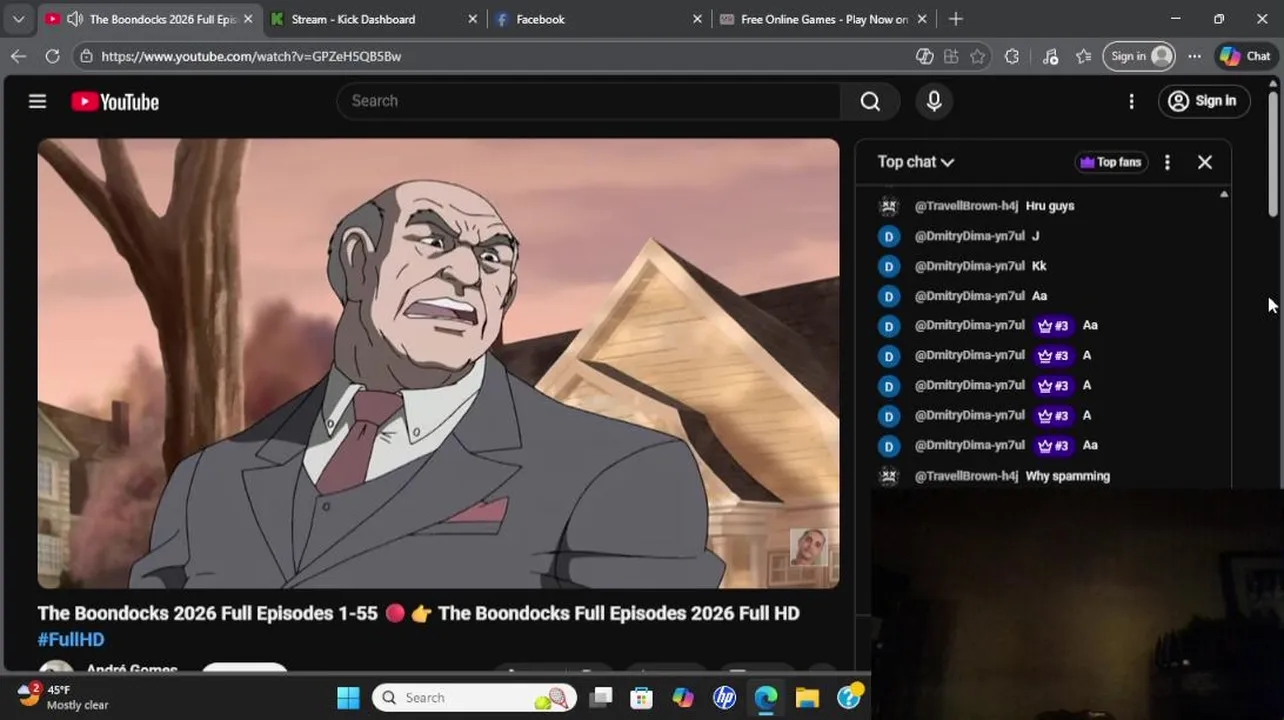Go back with the browser back arrow

[18, 56]
